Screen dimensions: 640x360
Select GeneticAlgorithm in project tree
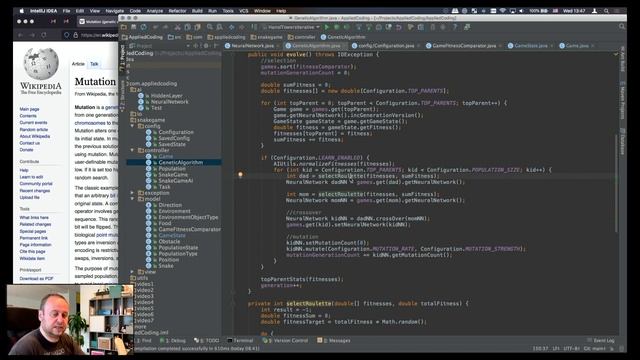[x=180, y=162]
